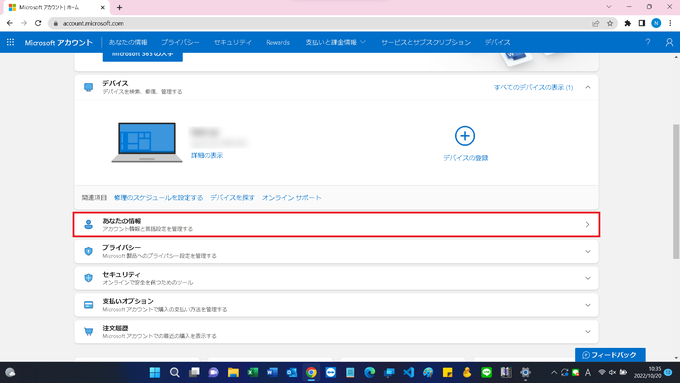Expand the セキュリティ section chevron
Viewport: 680px width, 383px height.
click(x=588, y=278)
